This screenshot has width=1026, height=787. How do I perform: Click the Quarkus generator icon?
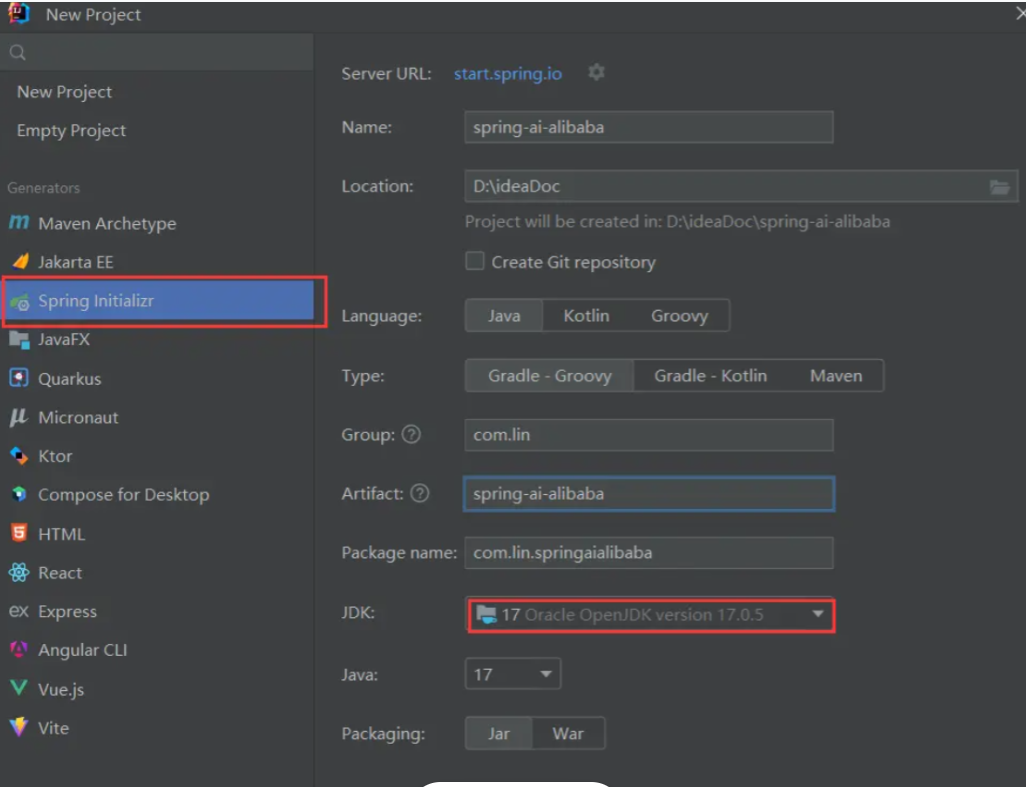[x=19, y=378]
